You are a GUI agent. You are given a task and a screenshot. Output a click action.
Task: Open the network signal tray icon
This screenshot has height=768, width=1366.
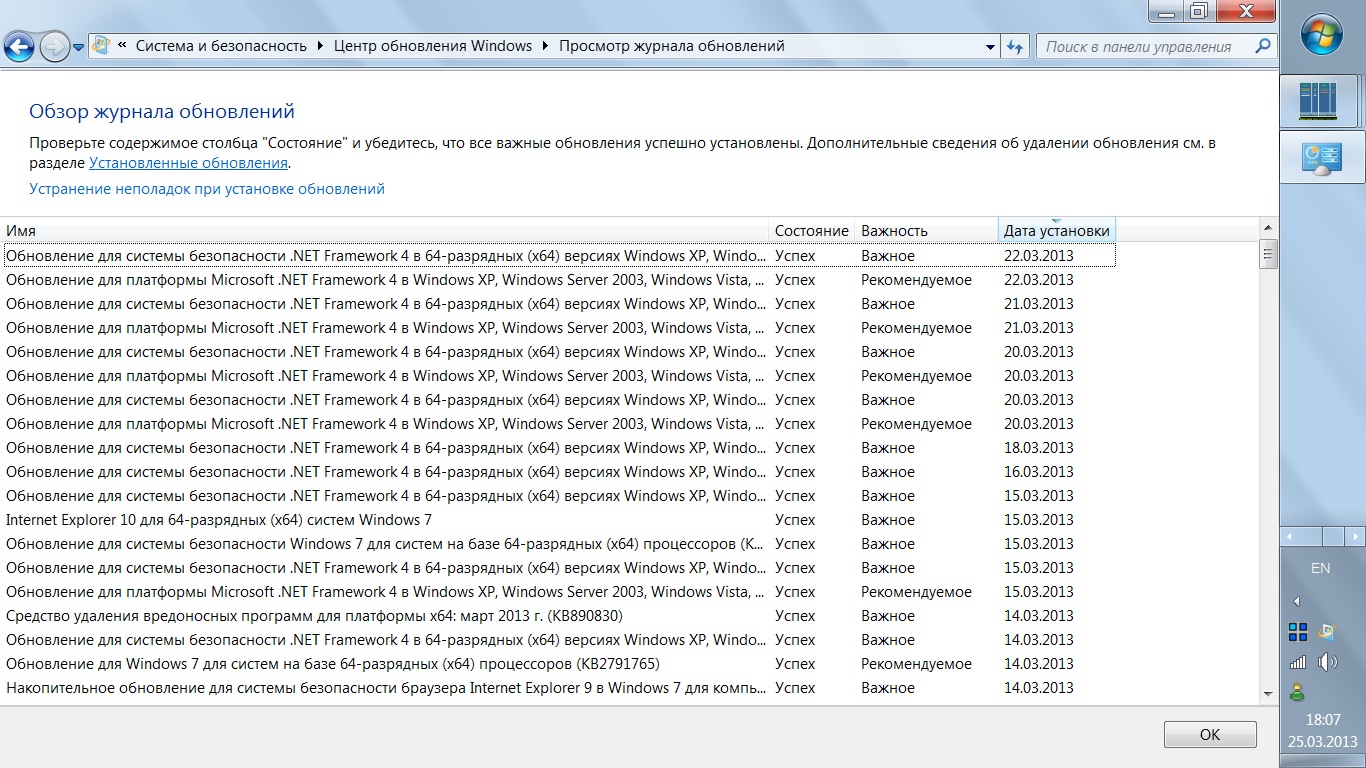point(1297,661)
